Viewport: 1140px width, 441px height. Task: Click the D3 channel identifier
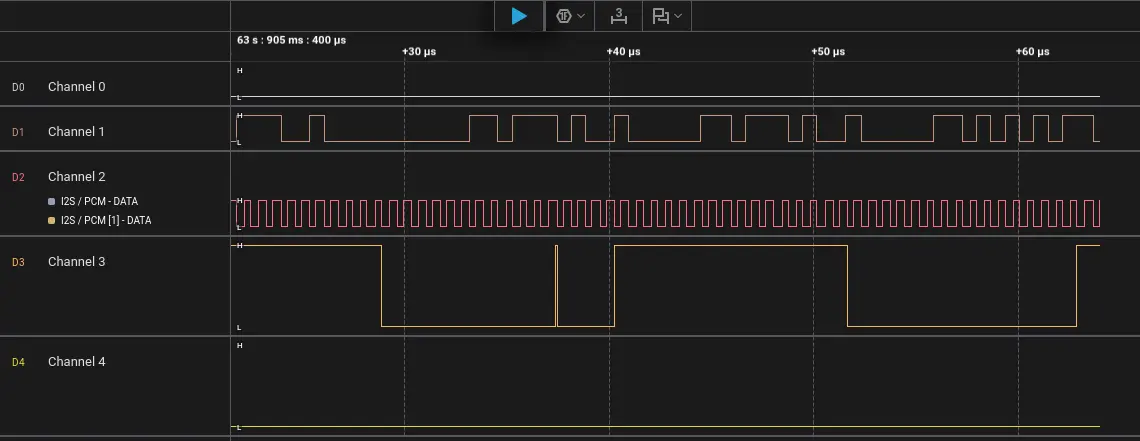[x=18, y=262]
